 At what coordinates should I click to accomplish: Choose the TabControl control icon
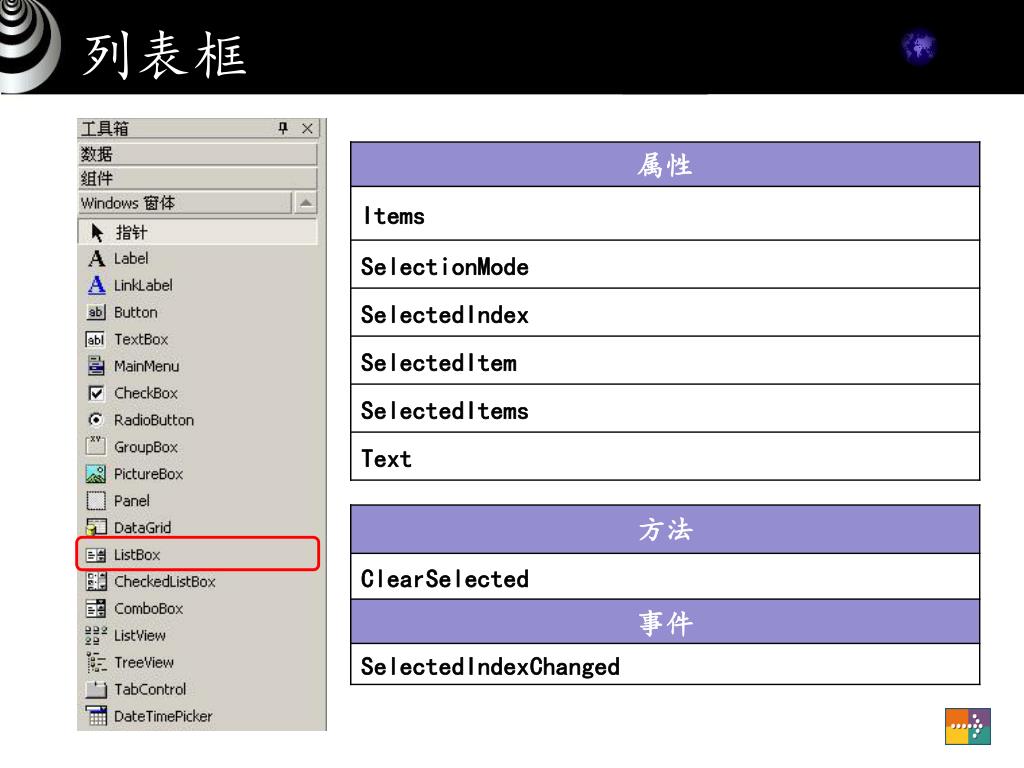[96, 689]
